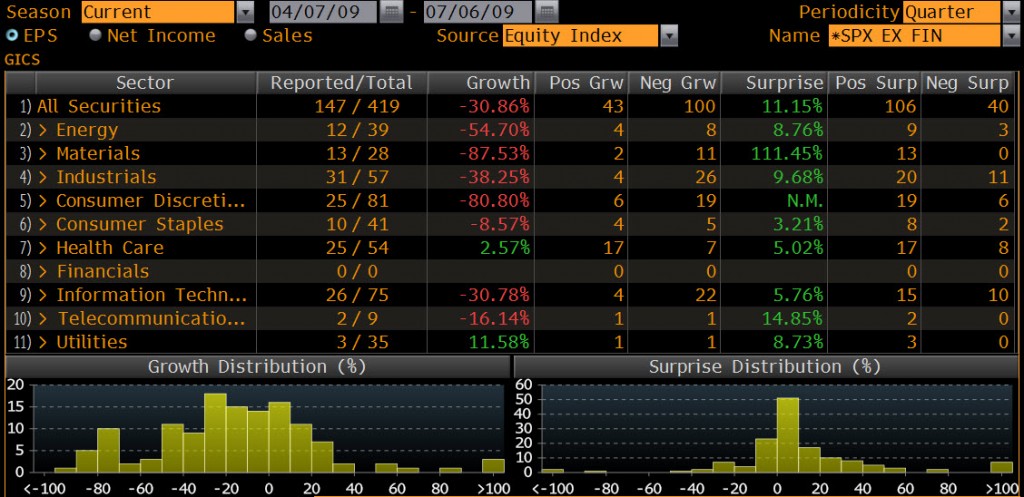The width and height of the screenshot is (1024, 497).
Task: Sort by the Sector column header
Action: pos(145,83)
